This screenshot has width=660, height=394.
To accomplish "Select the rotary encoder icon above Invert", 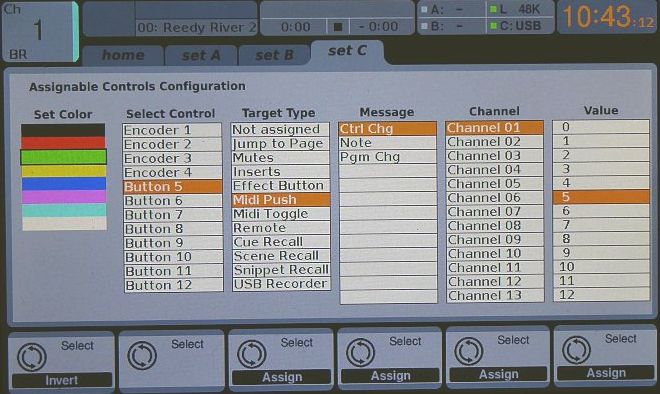I will click(32, 357).
